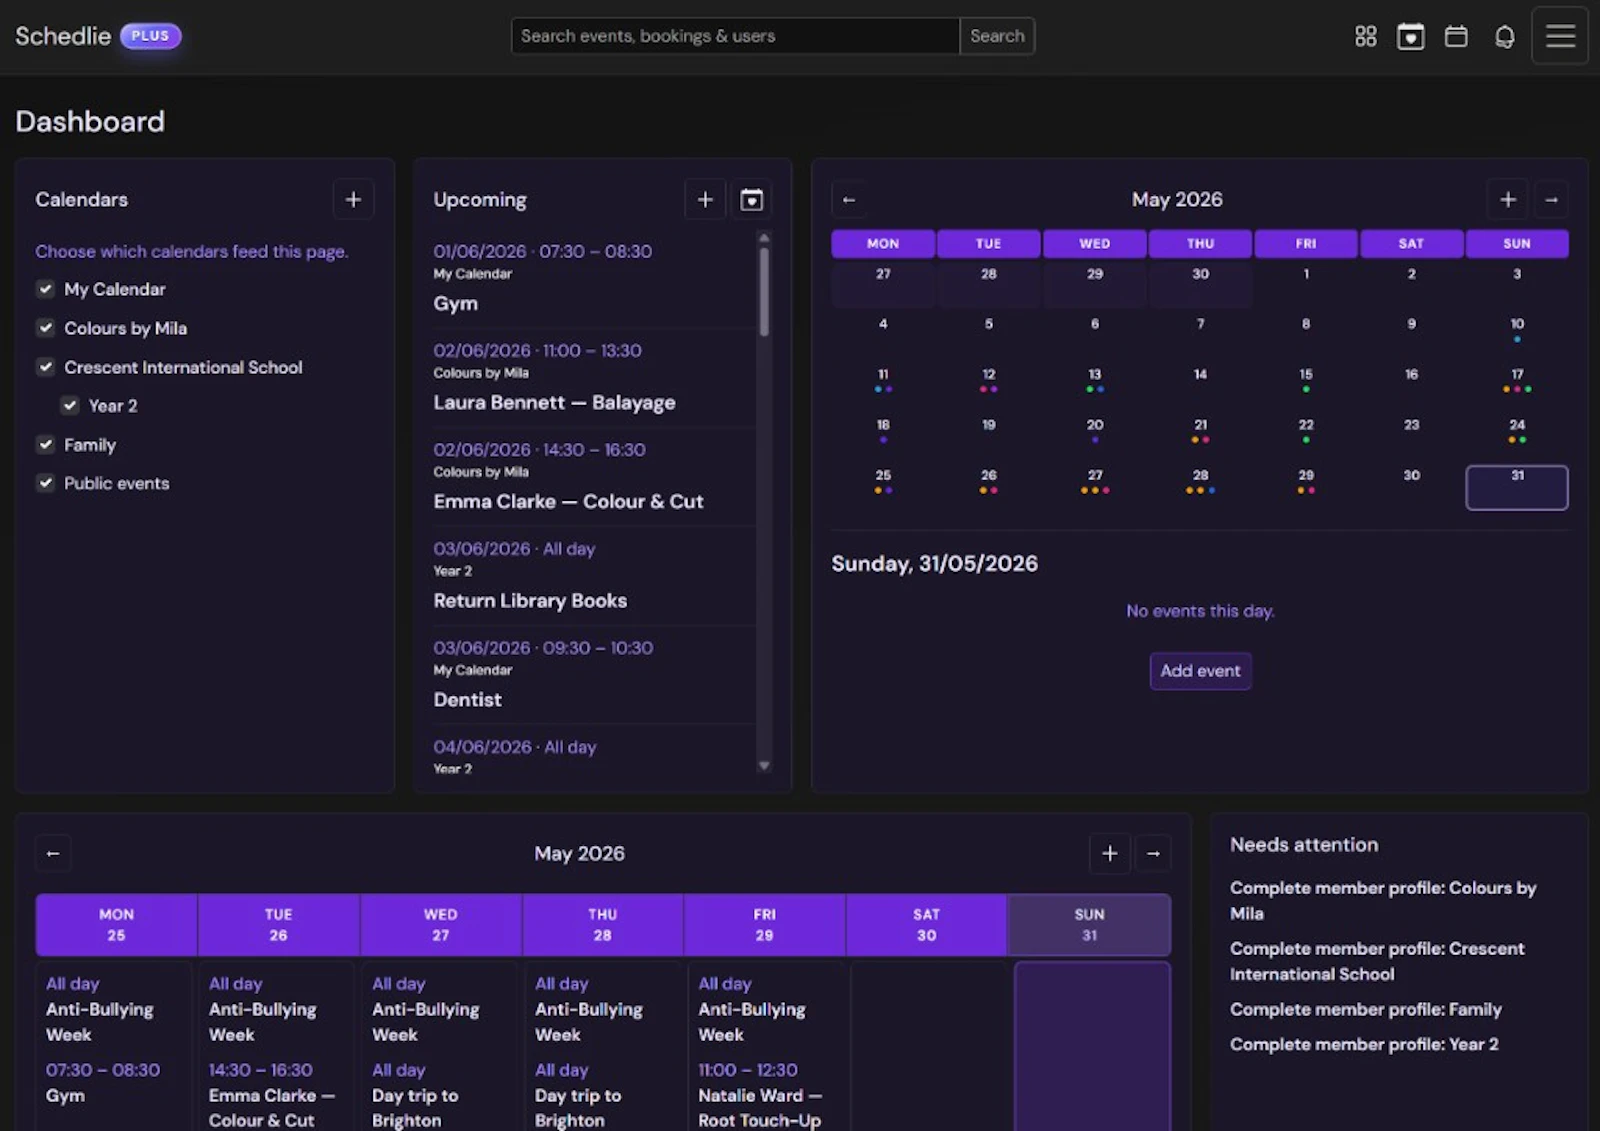Toggle Public events checkbox

click(x=45, y=483)
